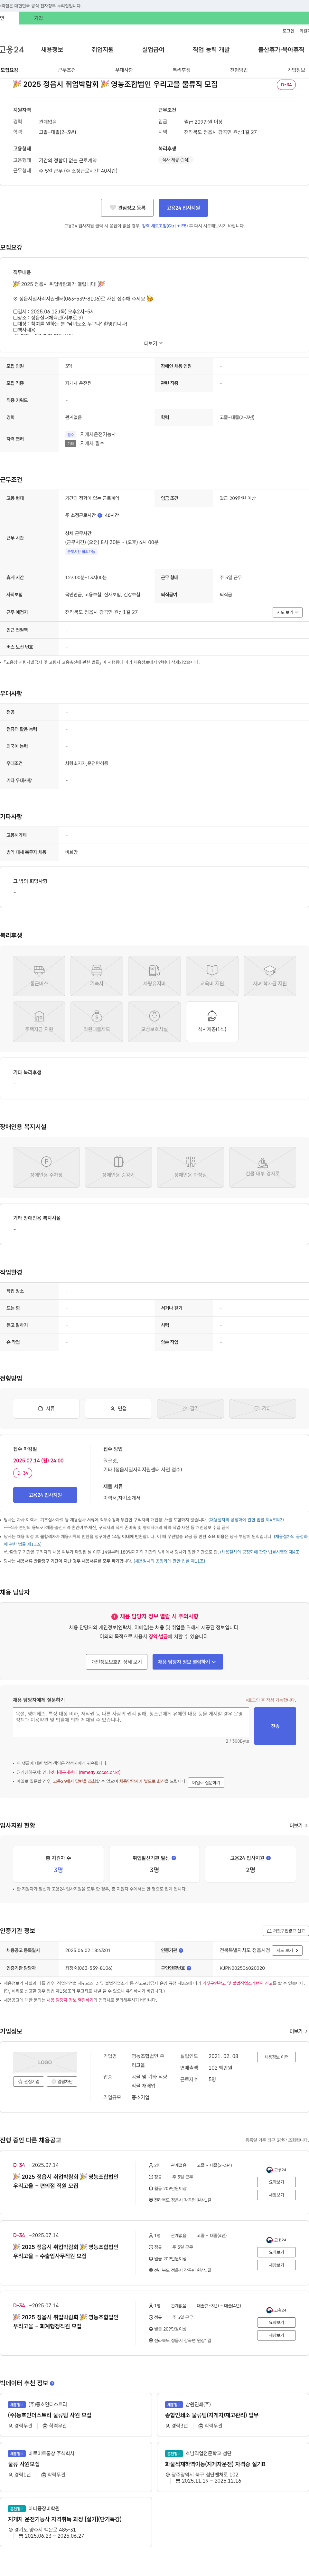Jump to the 복리후생 tab
This screenshot has height=2576, width=309.
coord(181,70)
